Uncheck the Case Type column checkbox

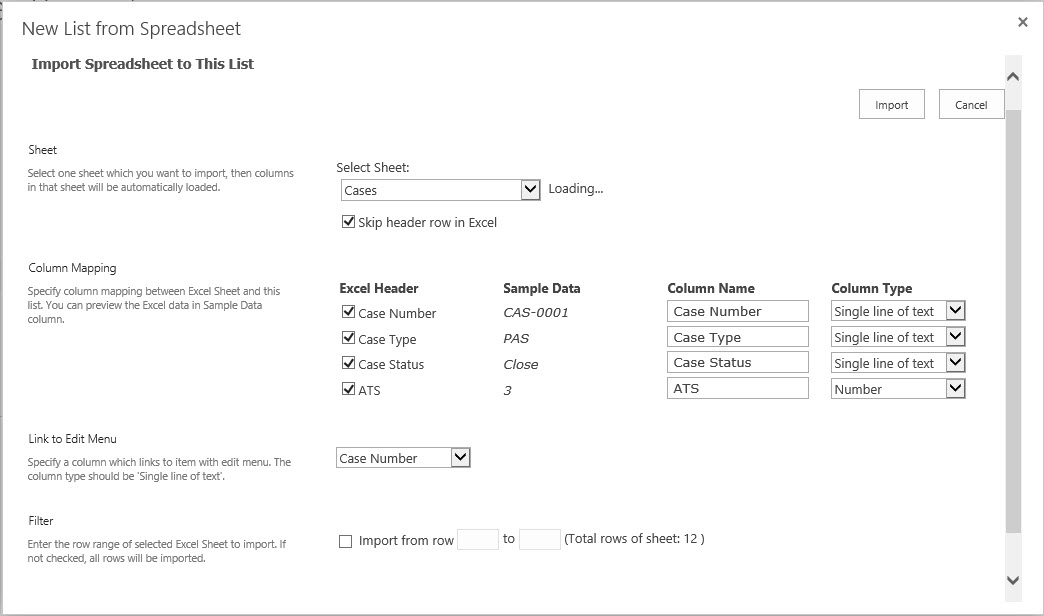point(348,339)
